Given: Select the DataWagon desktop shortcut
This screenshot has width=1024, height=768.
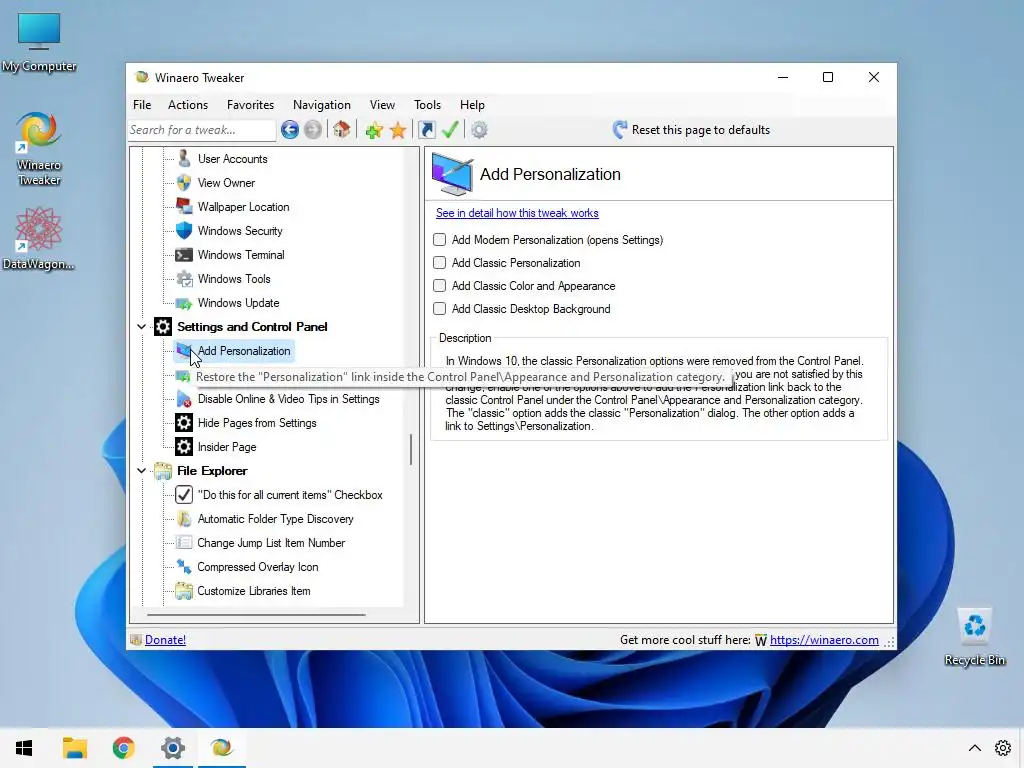Looking at the screenshot, I should 38,239.
